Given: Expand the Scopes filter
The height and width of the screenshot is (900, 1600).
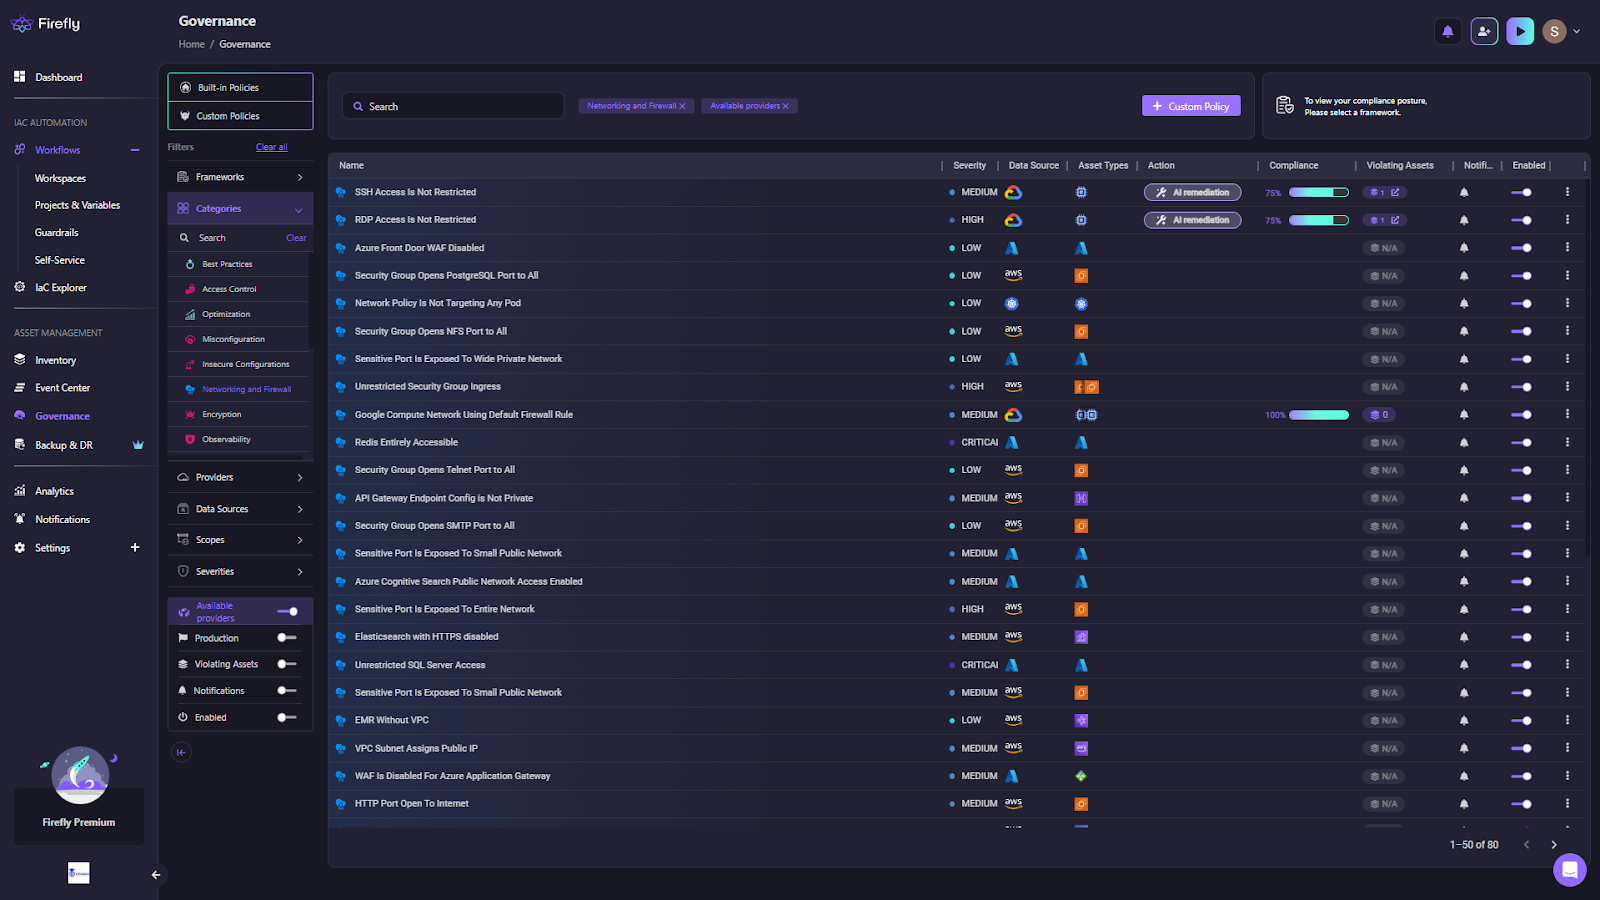Looking at the screenshot, I should [240, 540].
